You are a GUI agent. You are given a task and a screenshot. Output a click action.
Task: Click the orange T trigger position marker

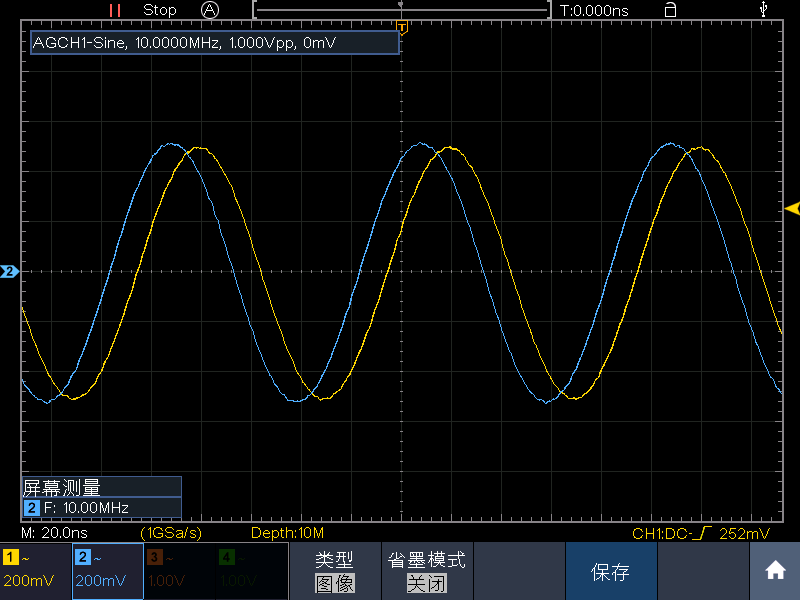(x=401, y=25)
